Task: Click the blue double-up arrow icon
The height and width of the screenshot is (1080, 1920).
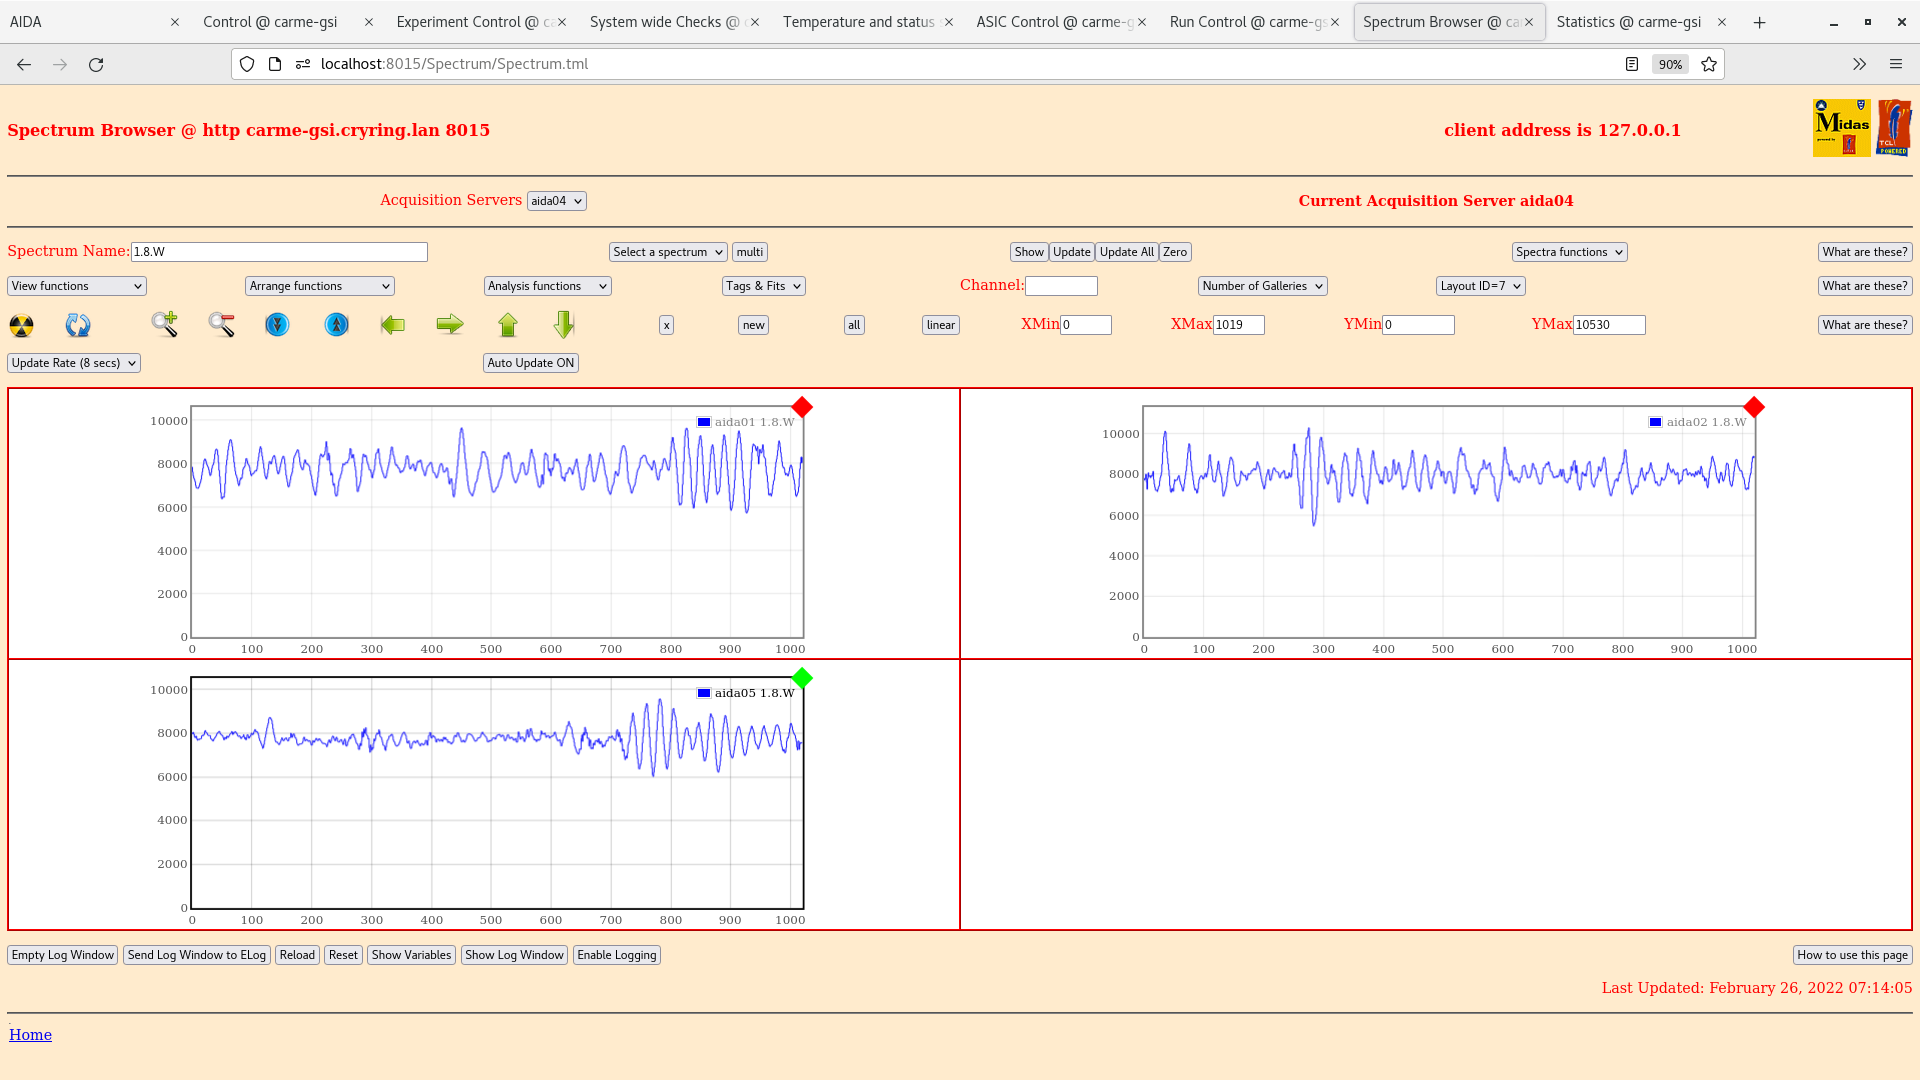Action: click(x=337, y=325)
